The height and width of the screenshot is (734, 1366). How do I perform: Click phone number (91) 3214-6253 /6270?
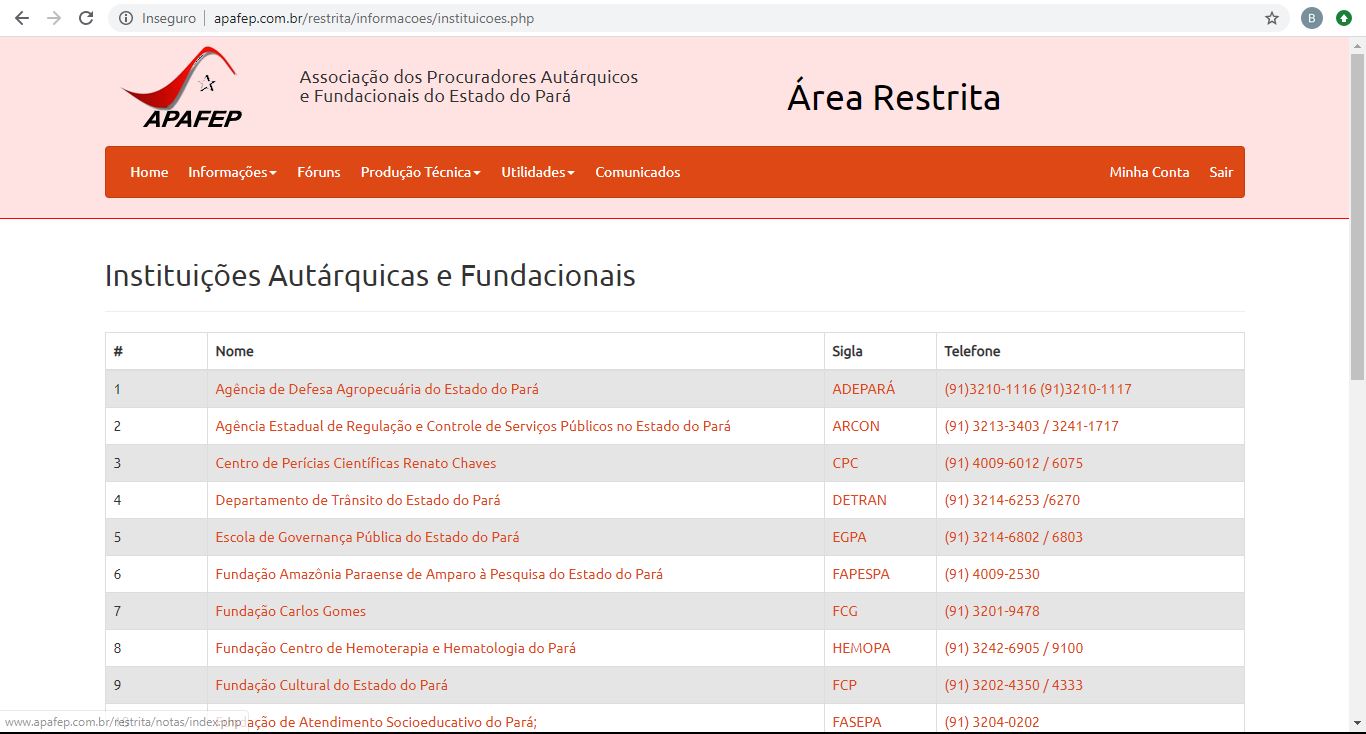click(x=1012, y=500)
